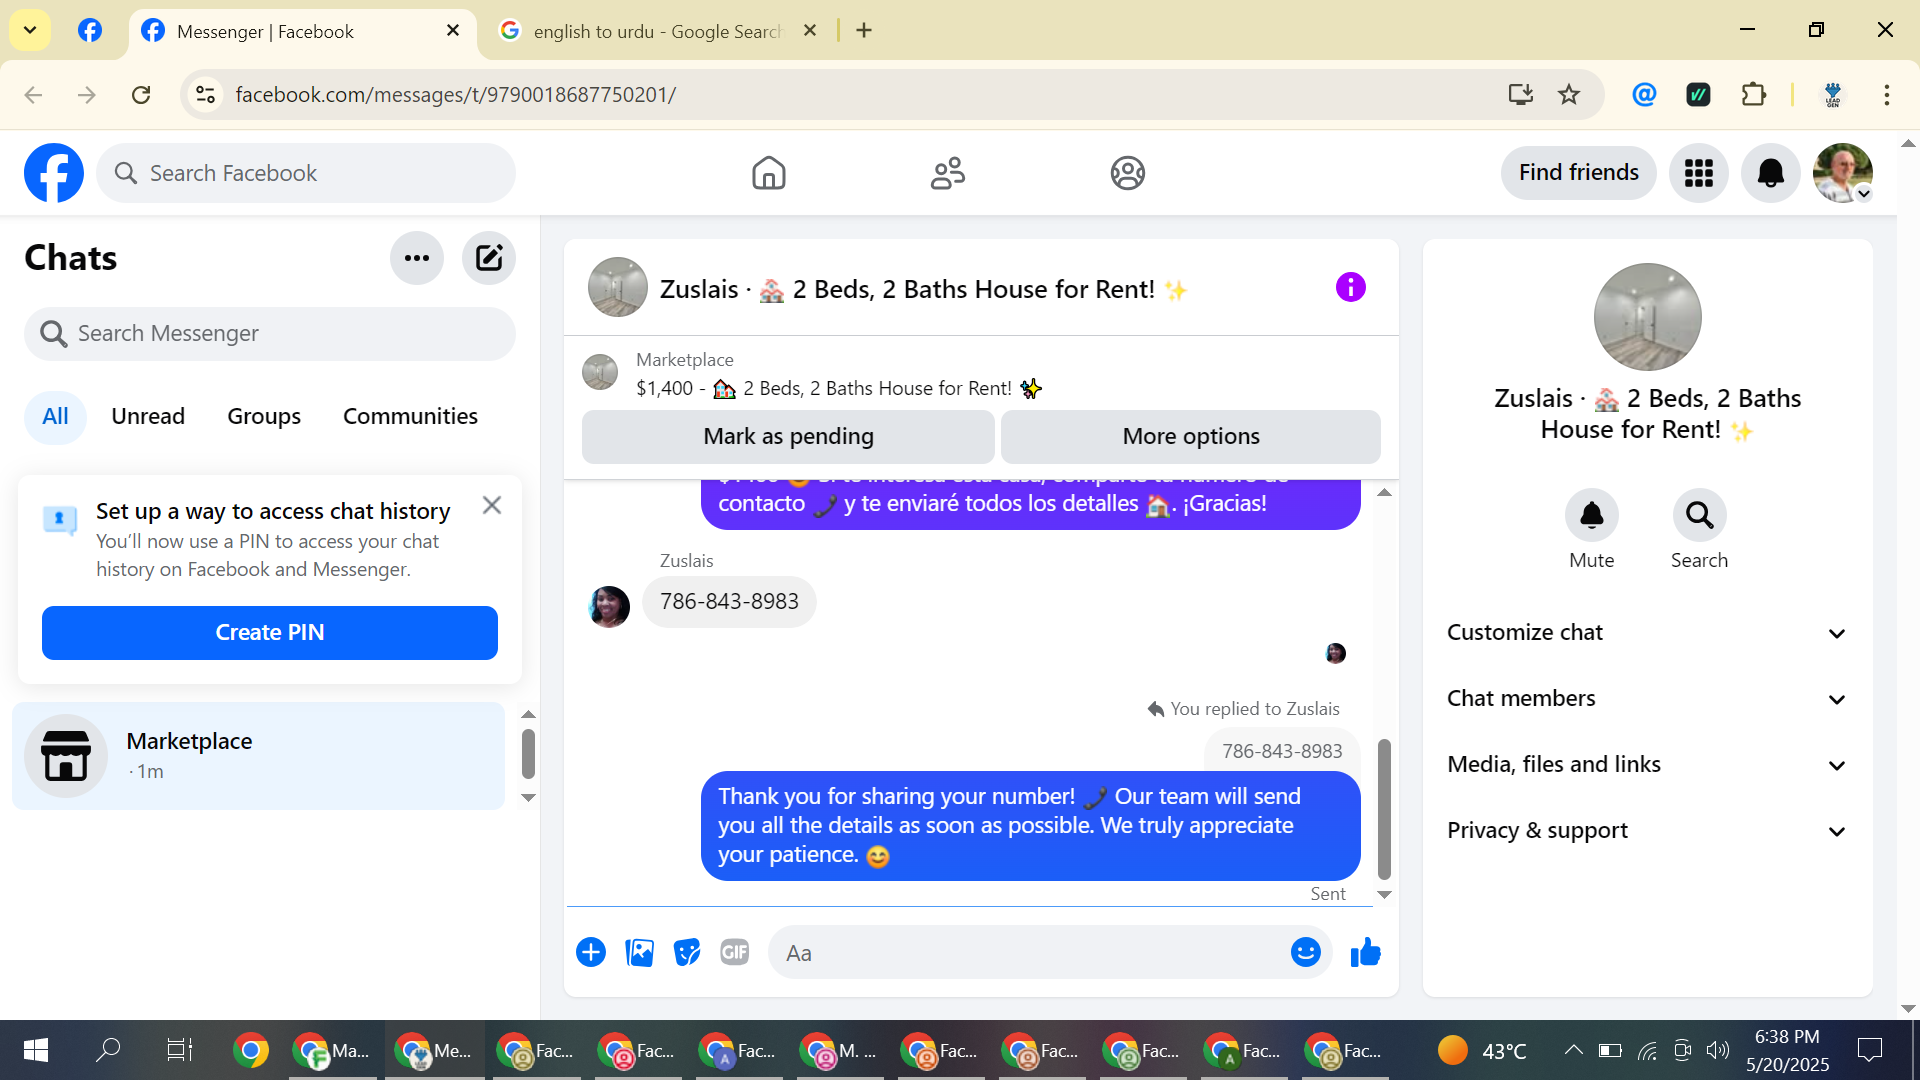Screen dimensions: 1920x1080
Task: Switch to the Unread chats tab
Action: 148,416
